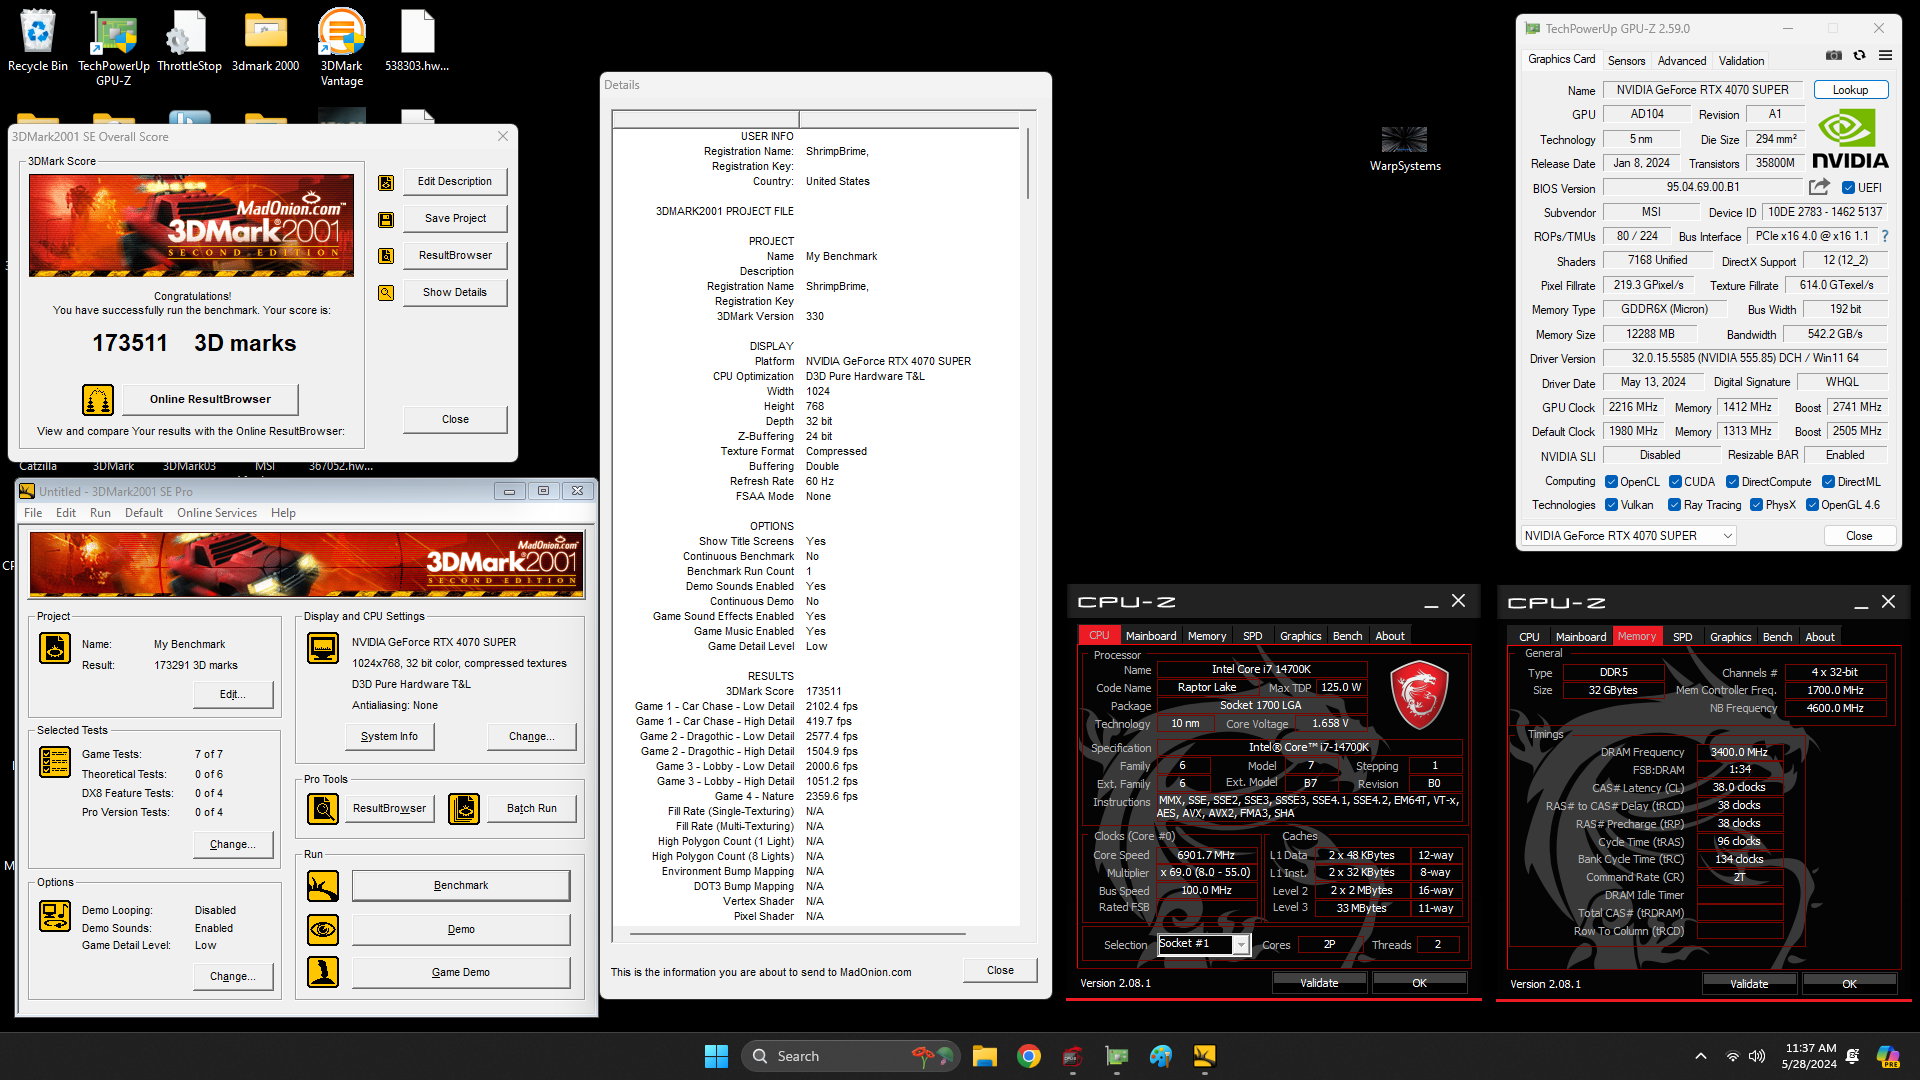Click Online ResultBrowser icon

click(98, 400)
